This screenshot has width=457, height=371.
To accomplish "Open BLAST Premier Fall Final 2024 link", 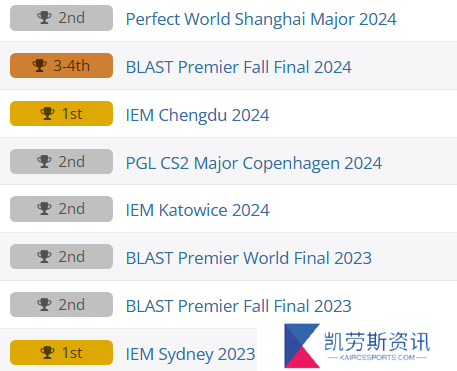I will pyautogui.click(x=239, y=67).
